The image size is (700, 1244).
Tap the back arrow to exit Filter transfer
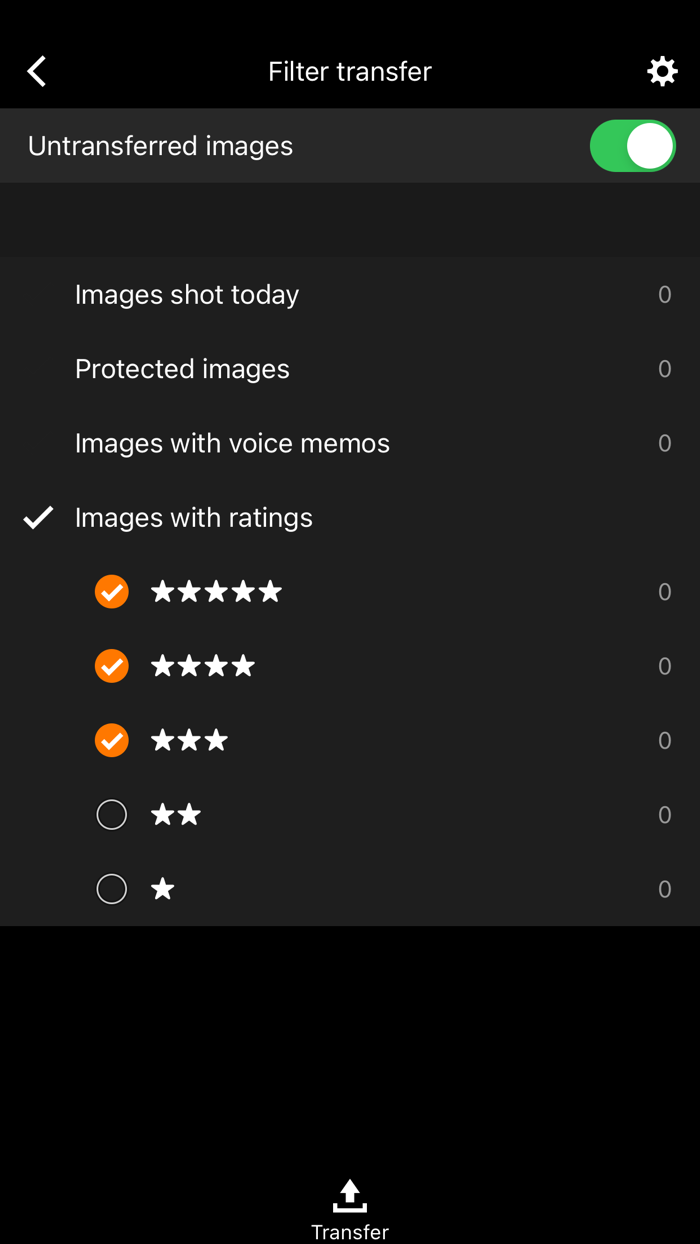click(x=36, y=71)
